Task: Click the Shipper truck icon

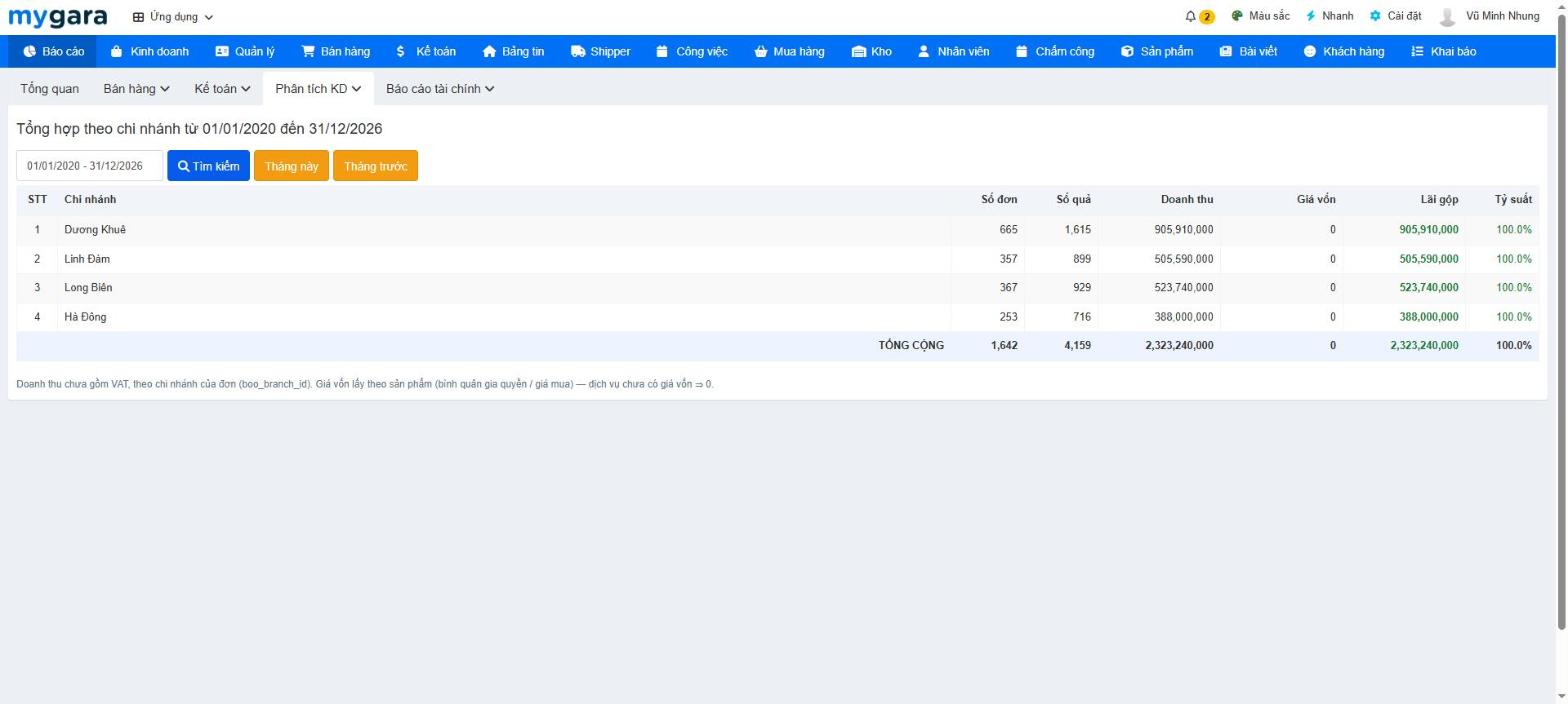Action: coord(578,51)
